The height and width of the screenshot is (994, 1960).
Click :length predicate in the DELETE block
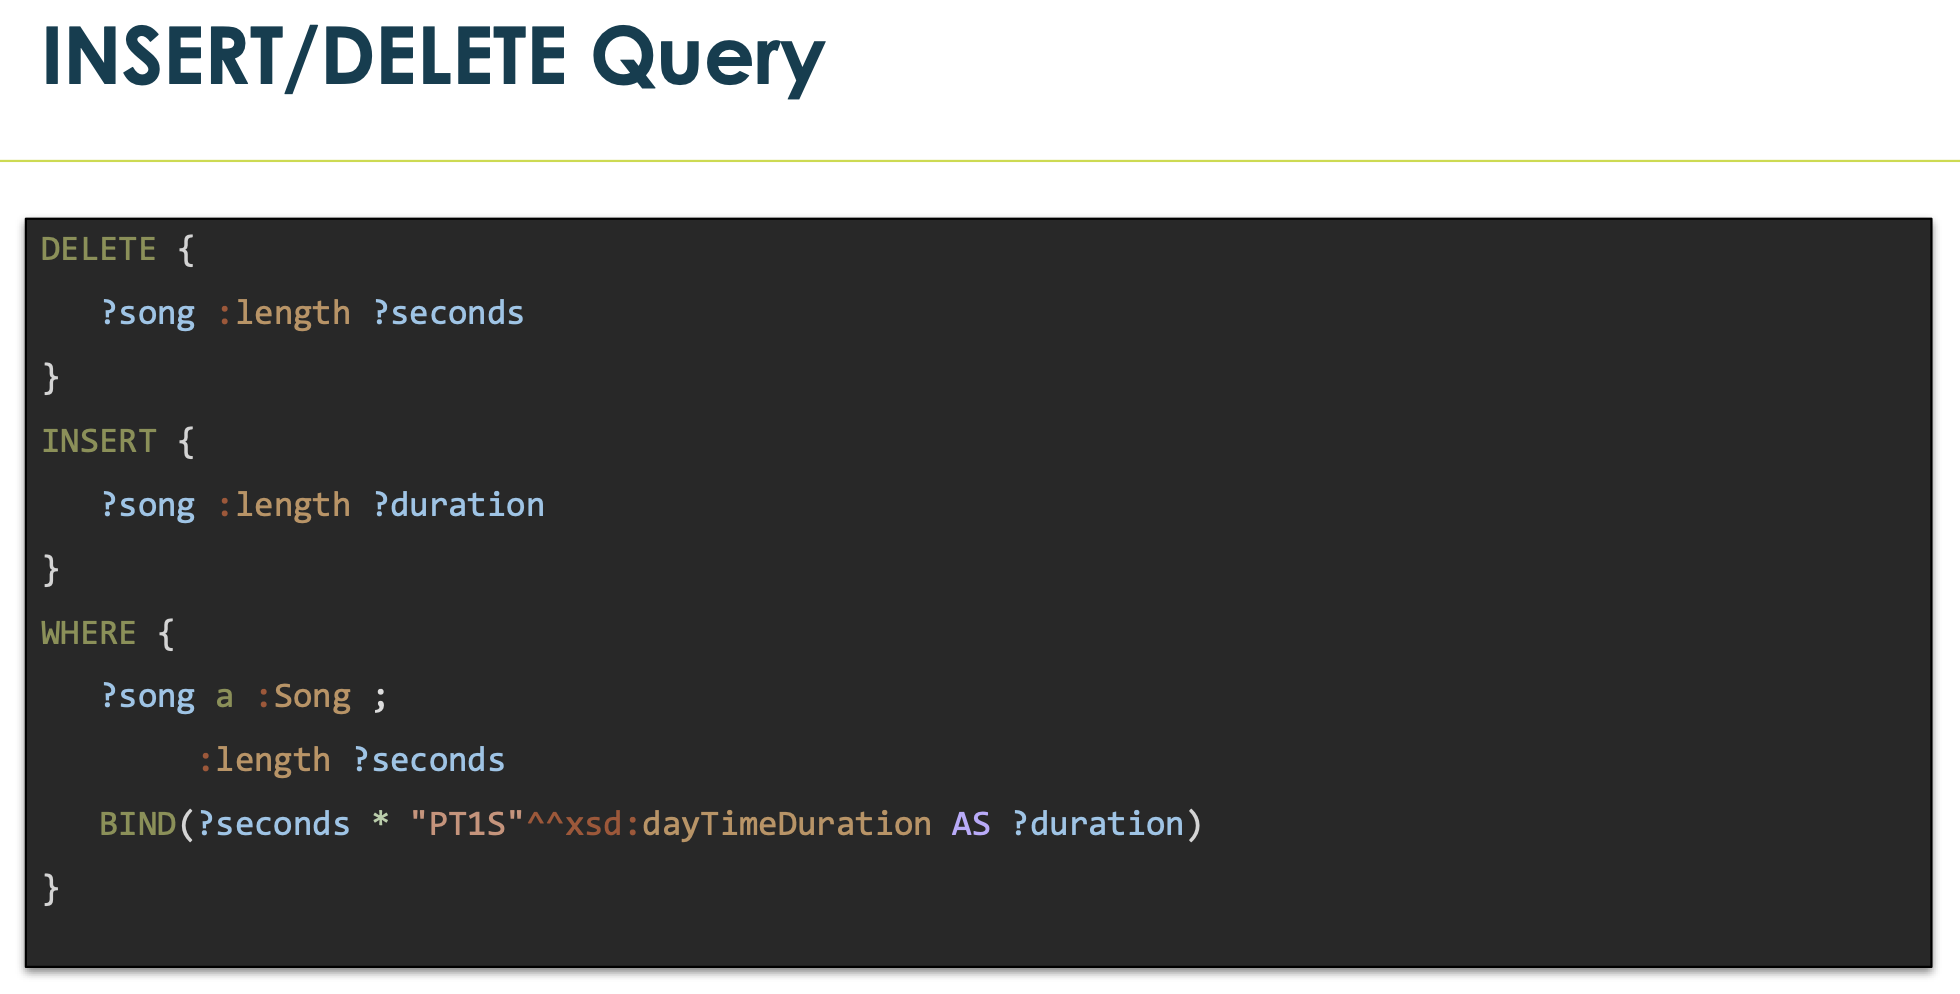click(x=284, y=314)
